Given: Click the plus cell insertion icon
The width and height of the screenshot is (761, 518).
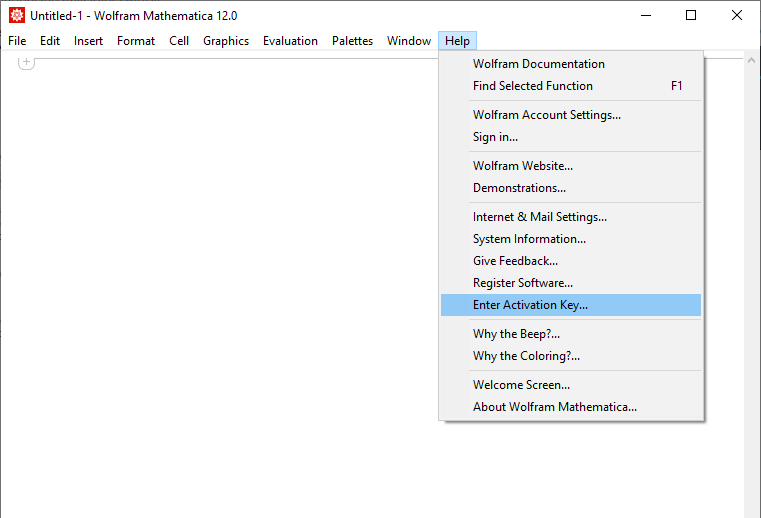Looking at the screenshot, I should tap(27, 62).
